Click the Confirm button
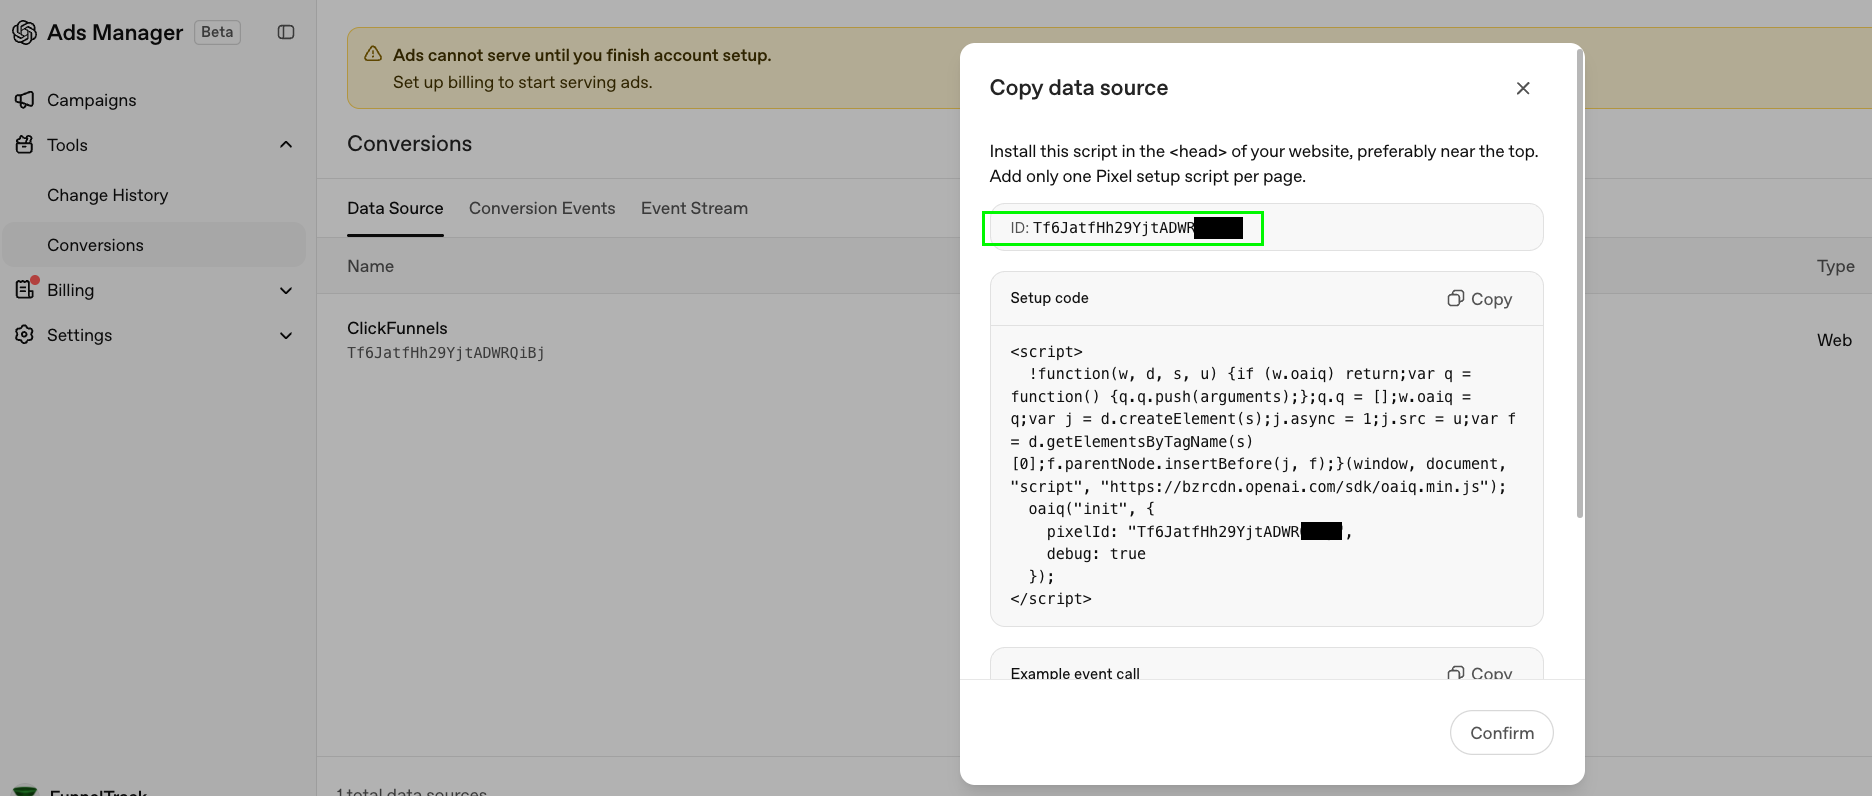 pyautogui.click(x=1501, y=733)
